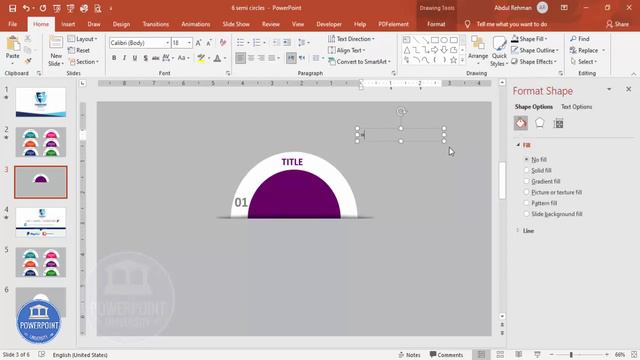The width and height of the screenshot is (640, 360).
Task: Center text in paragraph group
Action: coord(251,58)
